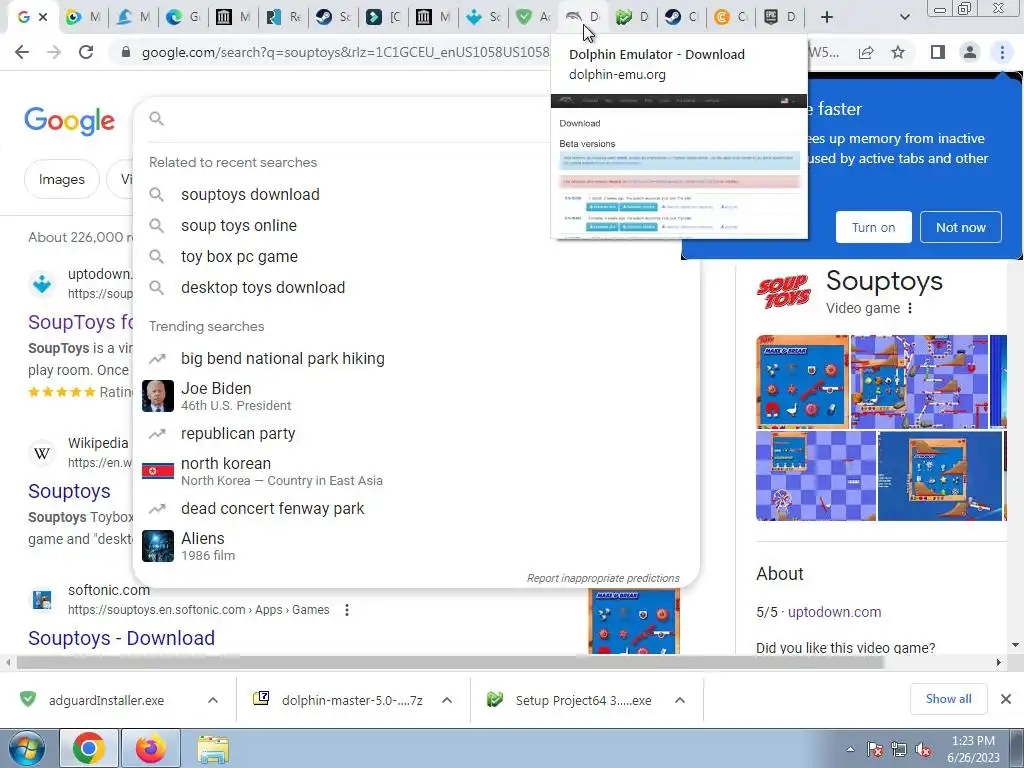This screenshot has height=768, width=1024.
Task: Open the 'Souptoys - Download' softonic result
Action: pyautogui.click(x=121, y=638)
